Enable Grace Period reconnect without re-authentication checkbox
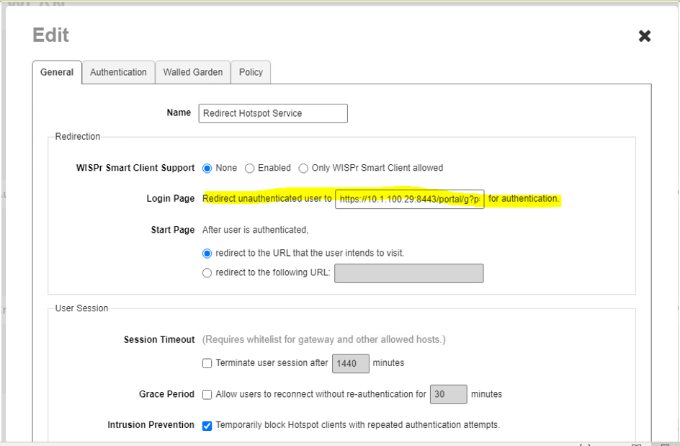The image size is (680, 446). pos(207,394)
